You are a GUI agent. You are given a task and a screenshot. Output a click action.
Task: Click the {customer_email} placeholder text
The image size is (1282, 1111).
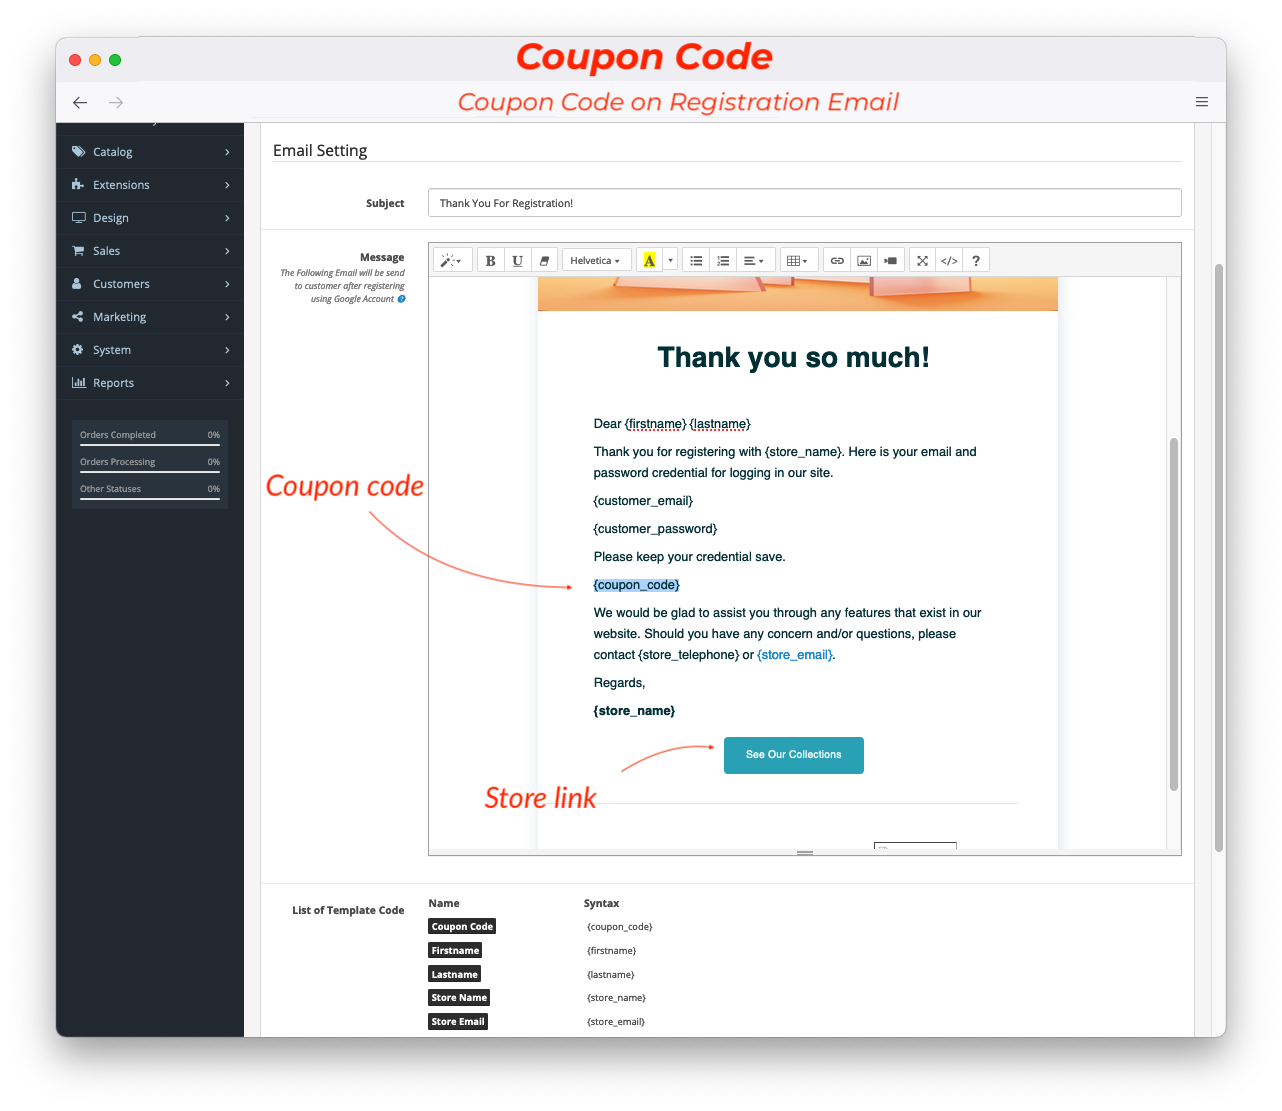click(x=643, y=501)
